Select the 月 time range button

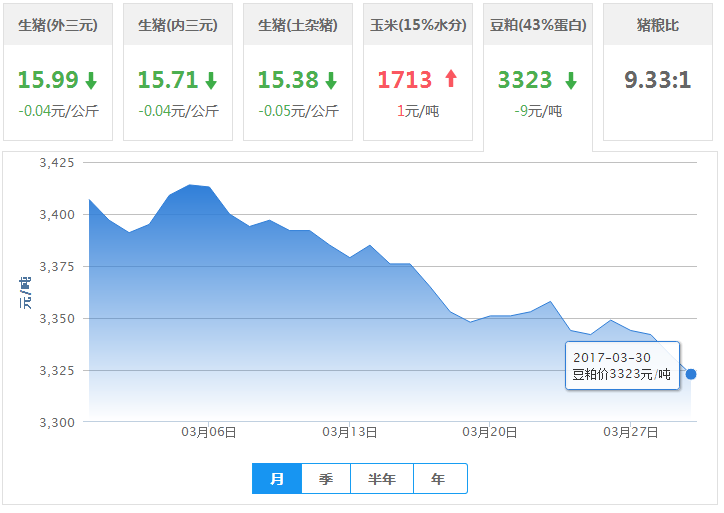(277, 478)
